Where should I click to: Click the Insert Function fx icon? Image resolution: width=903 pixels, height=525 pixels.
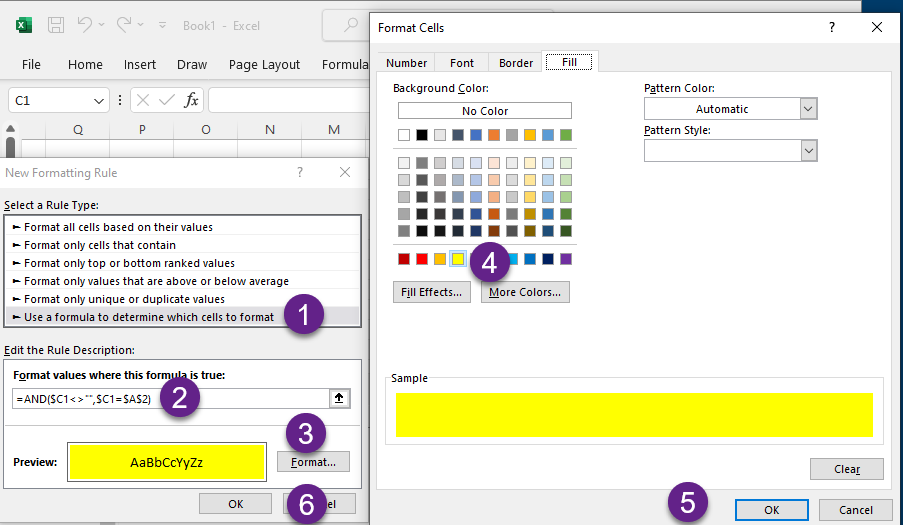(x=191, y=100)
